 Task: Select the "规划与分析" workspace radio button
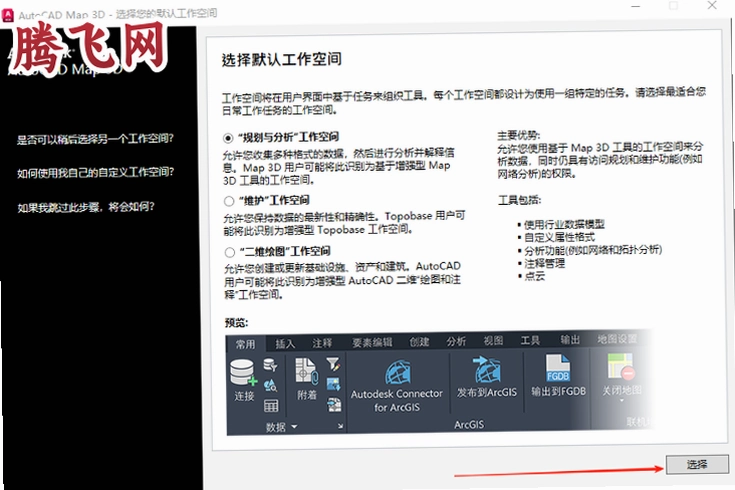[228, 138]
